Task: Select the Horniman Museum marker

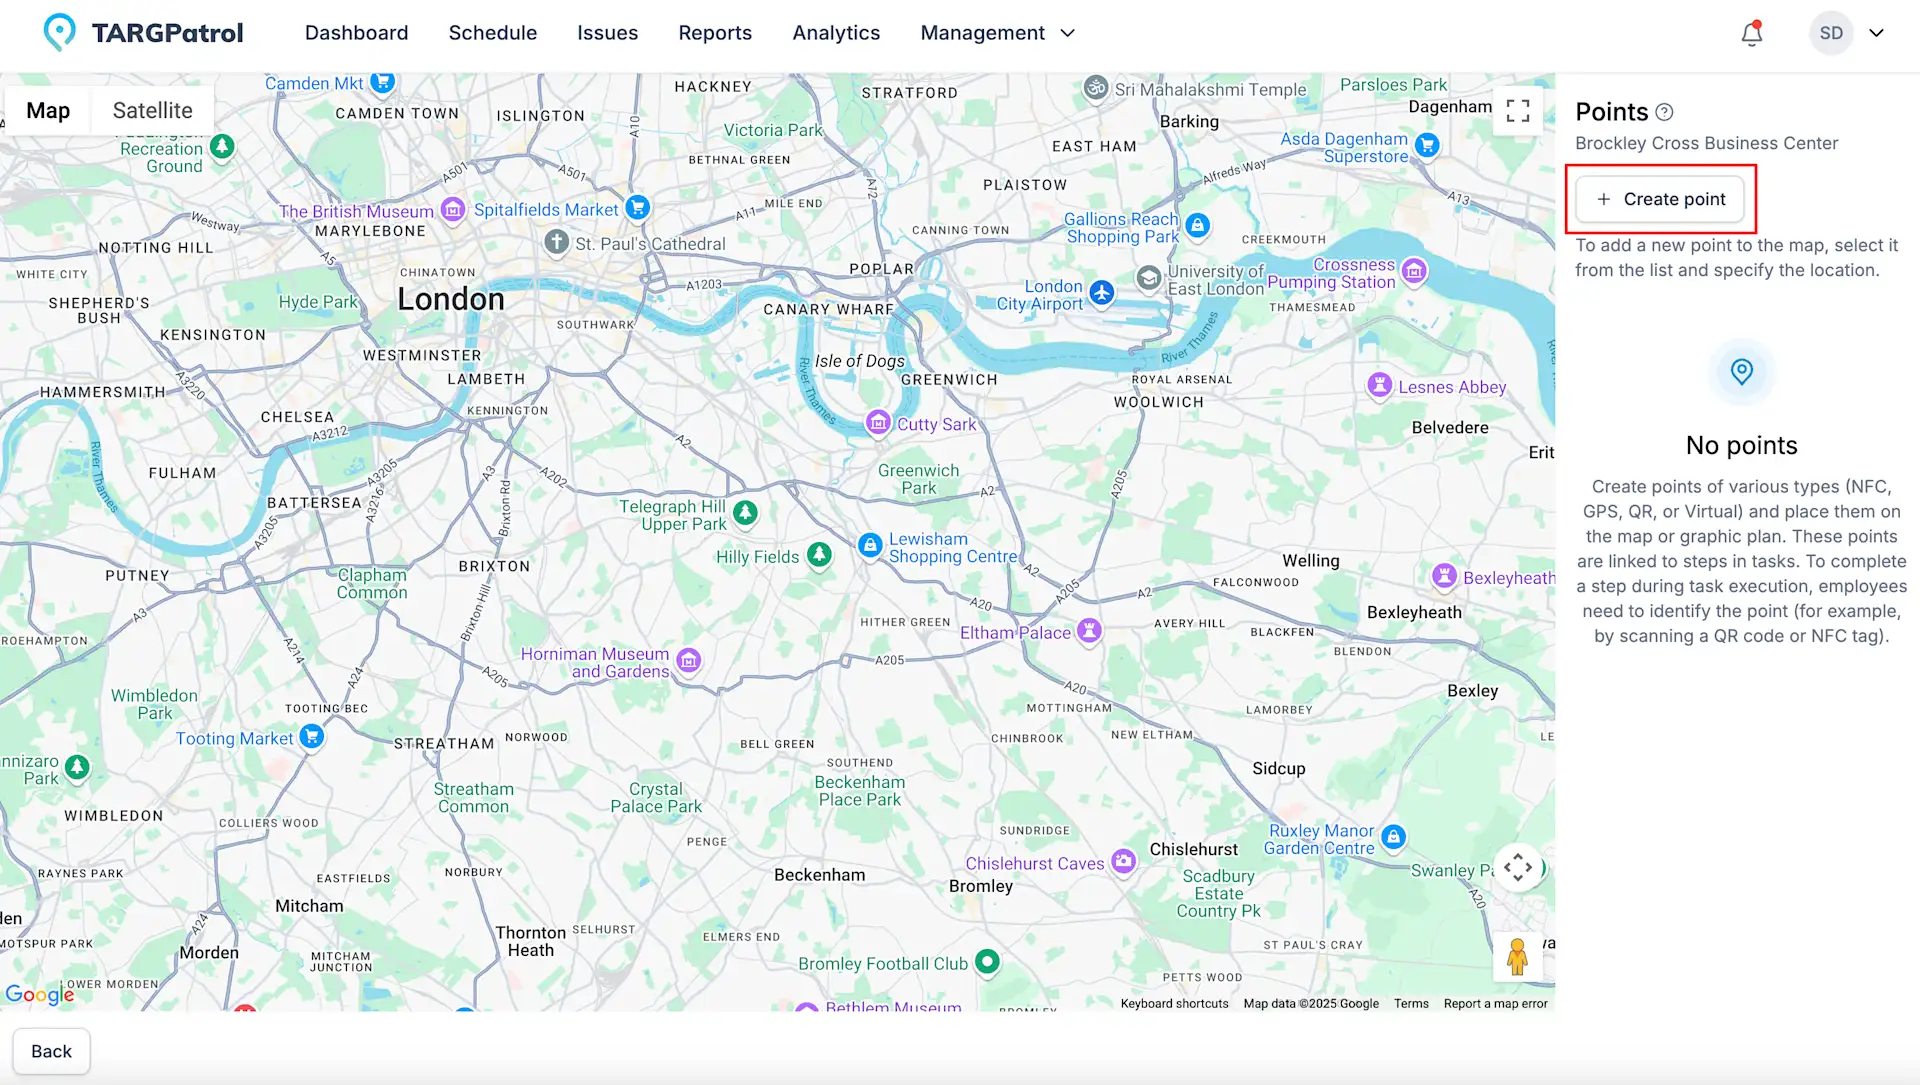Action: click(x=688, y=660)
